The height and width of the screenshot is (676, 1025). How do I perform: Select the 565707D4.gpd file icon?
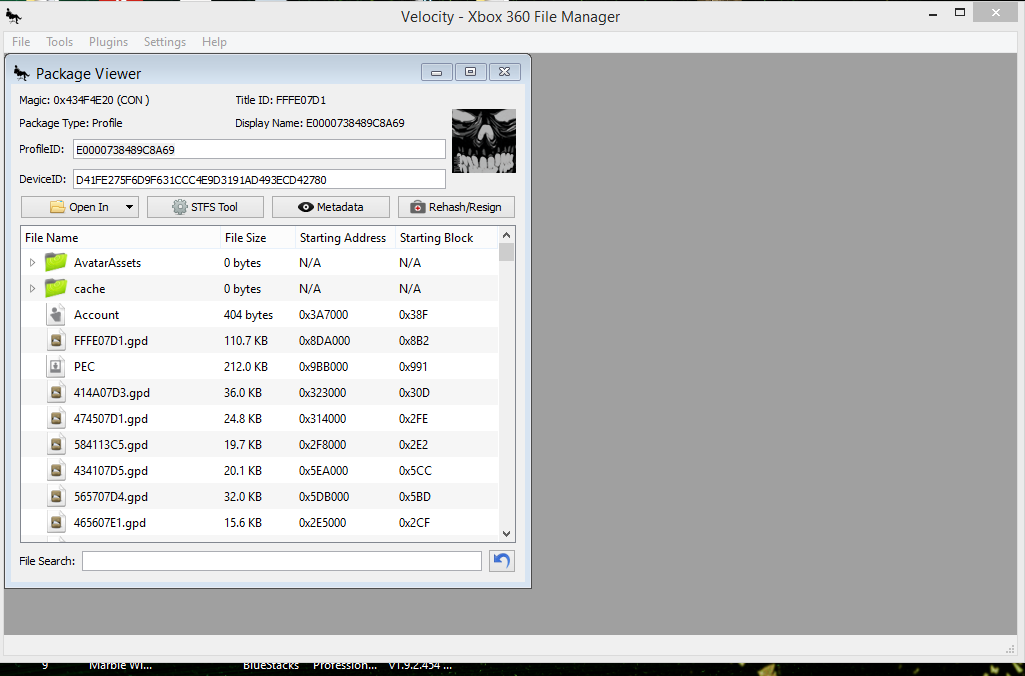(56, 497)
